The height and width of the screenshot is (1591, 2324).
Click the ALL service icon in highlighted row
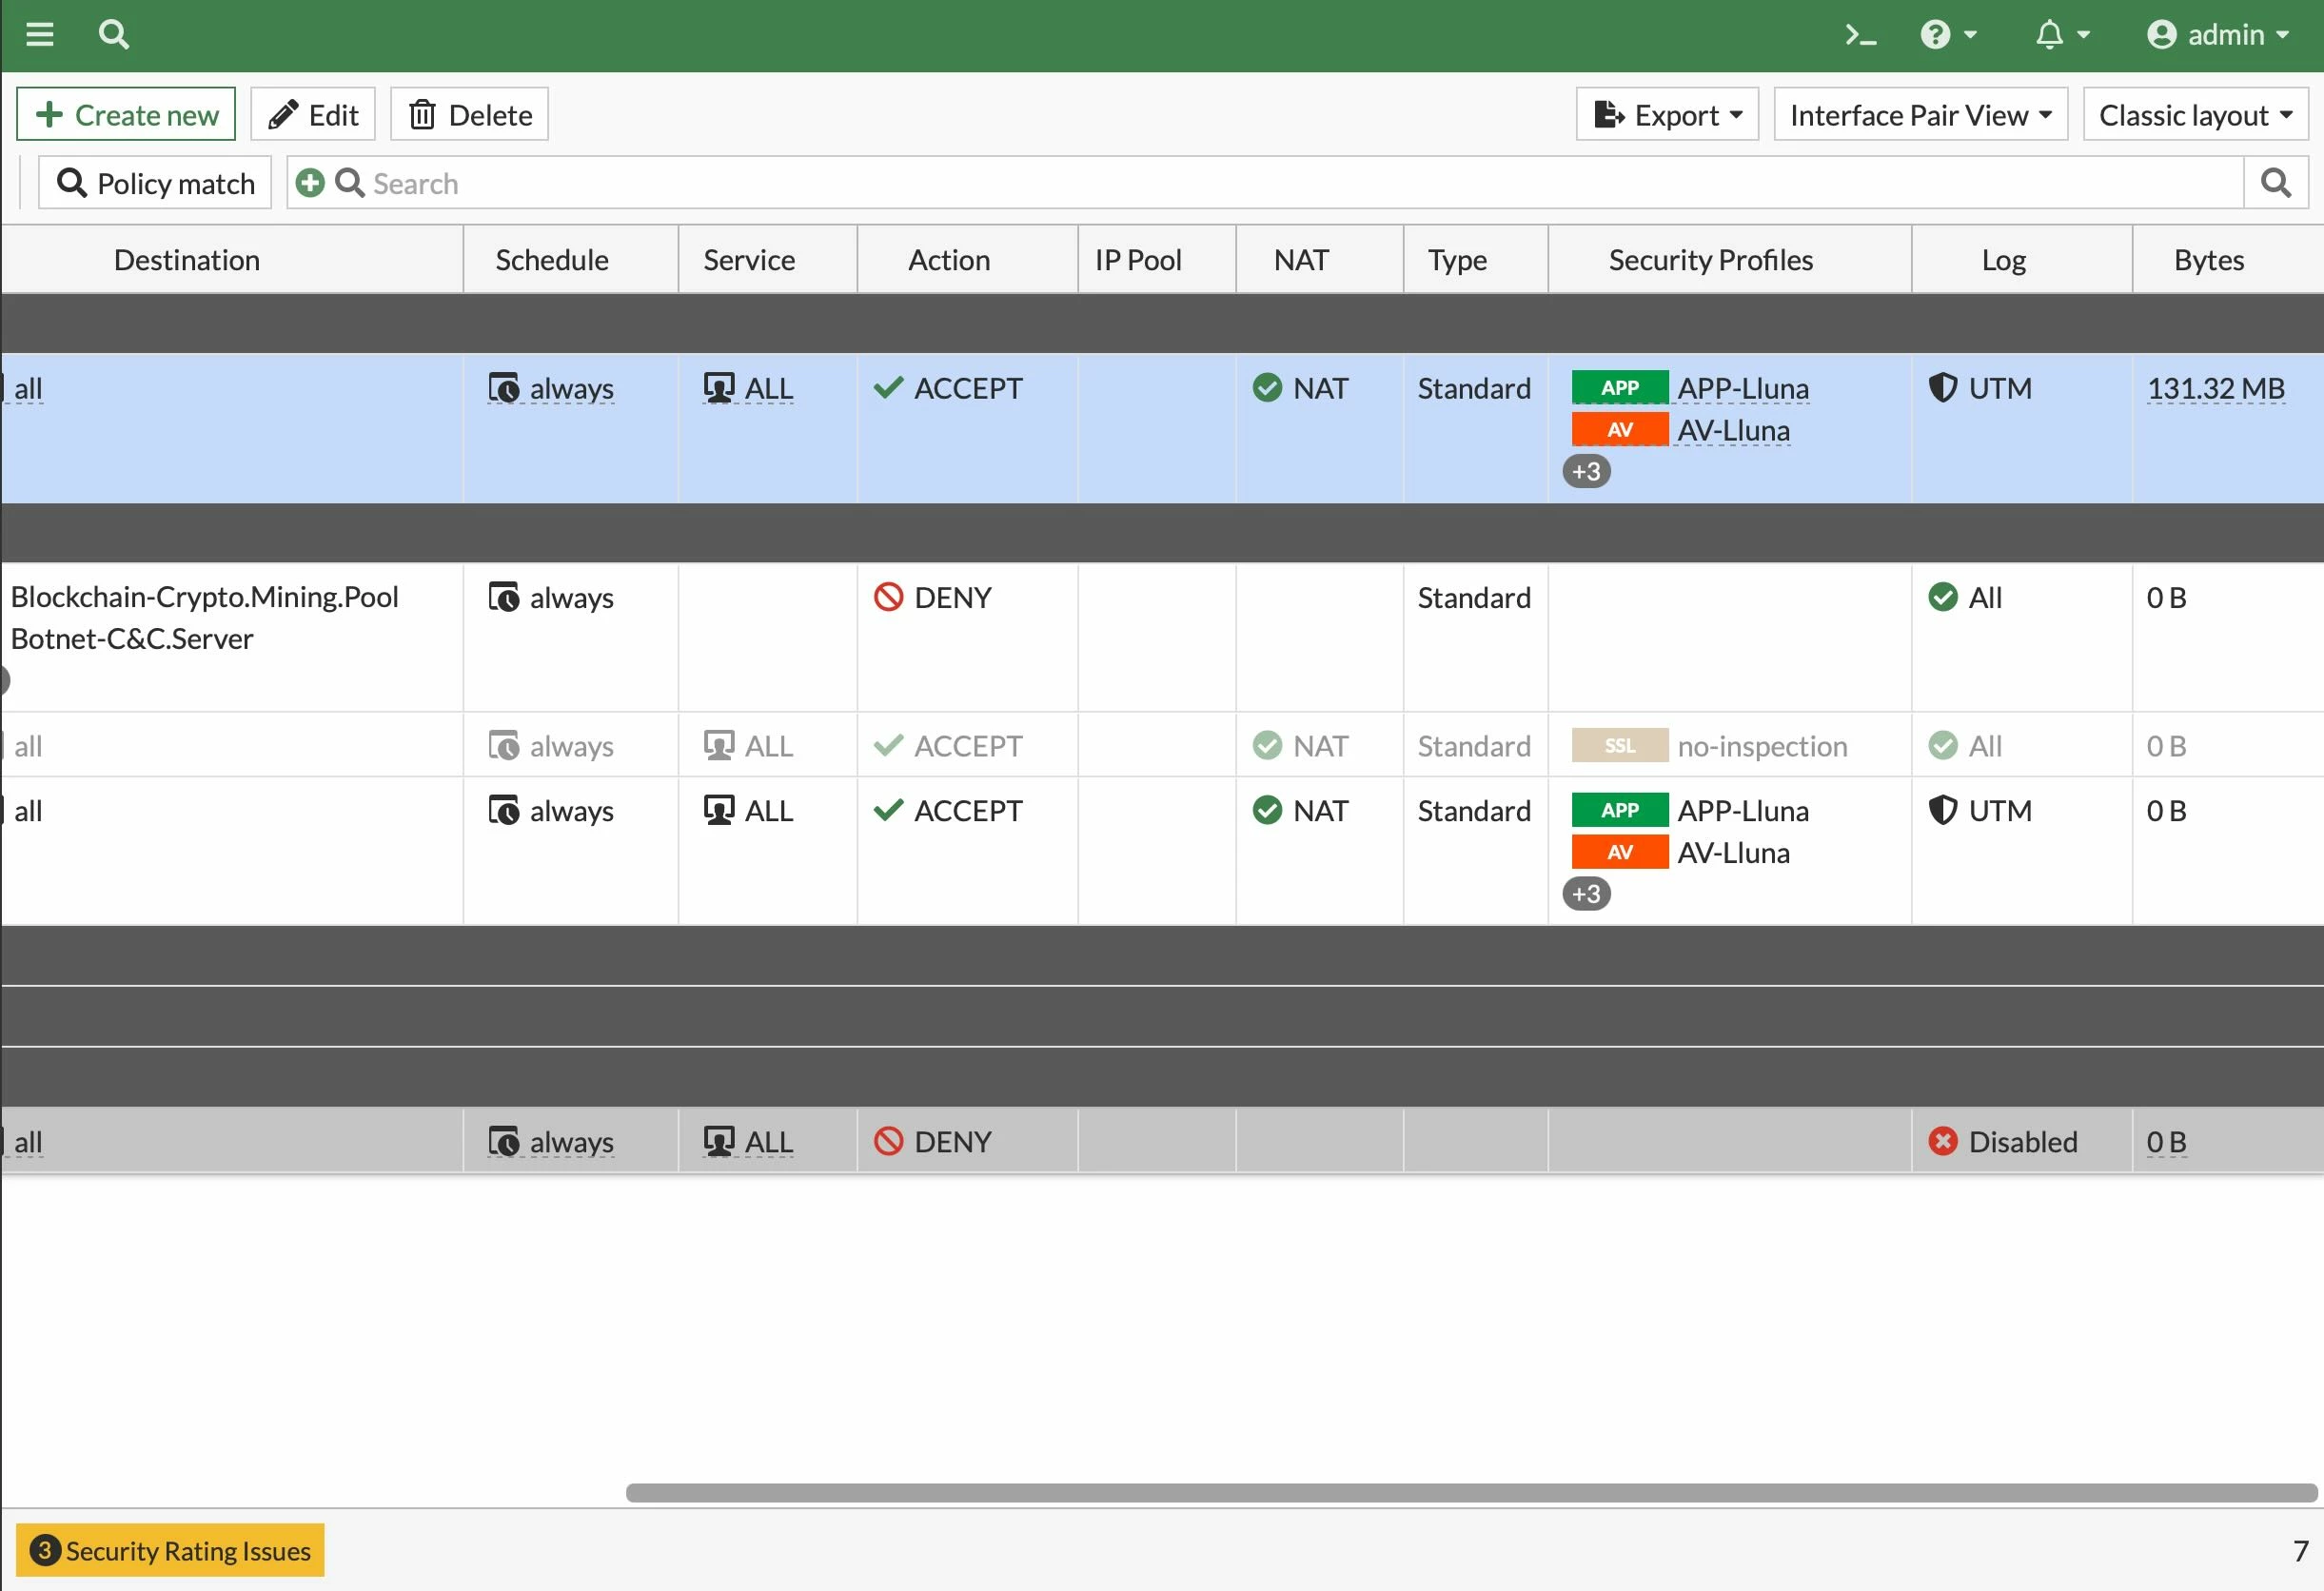tap(719, 388)
